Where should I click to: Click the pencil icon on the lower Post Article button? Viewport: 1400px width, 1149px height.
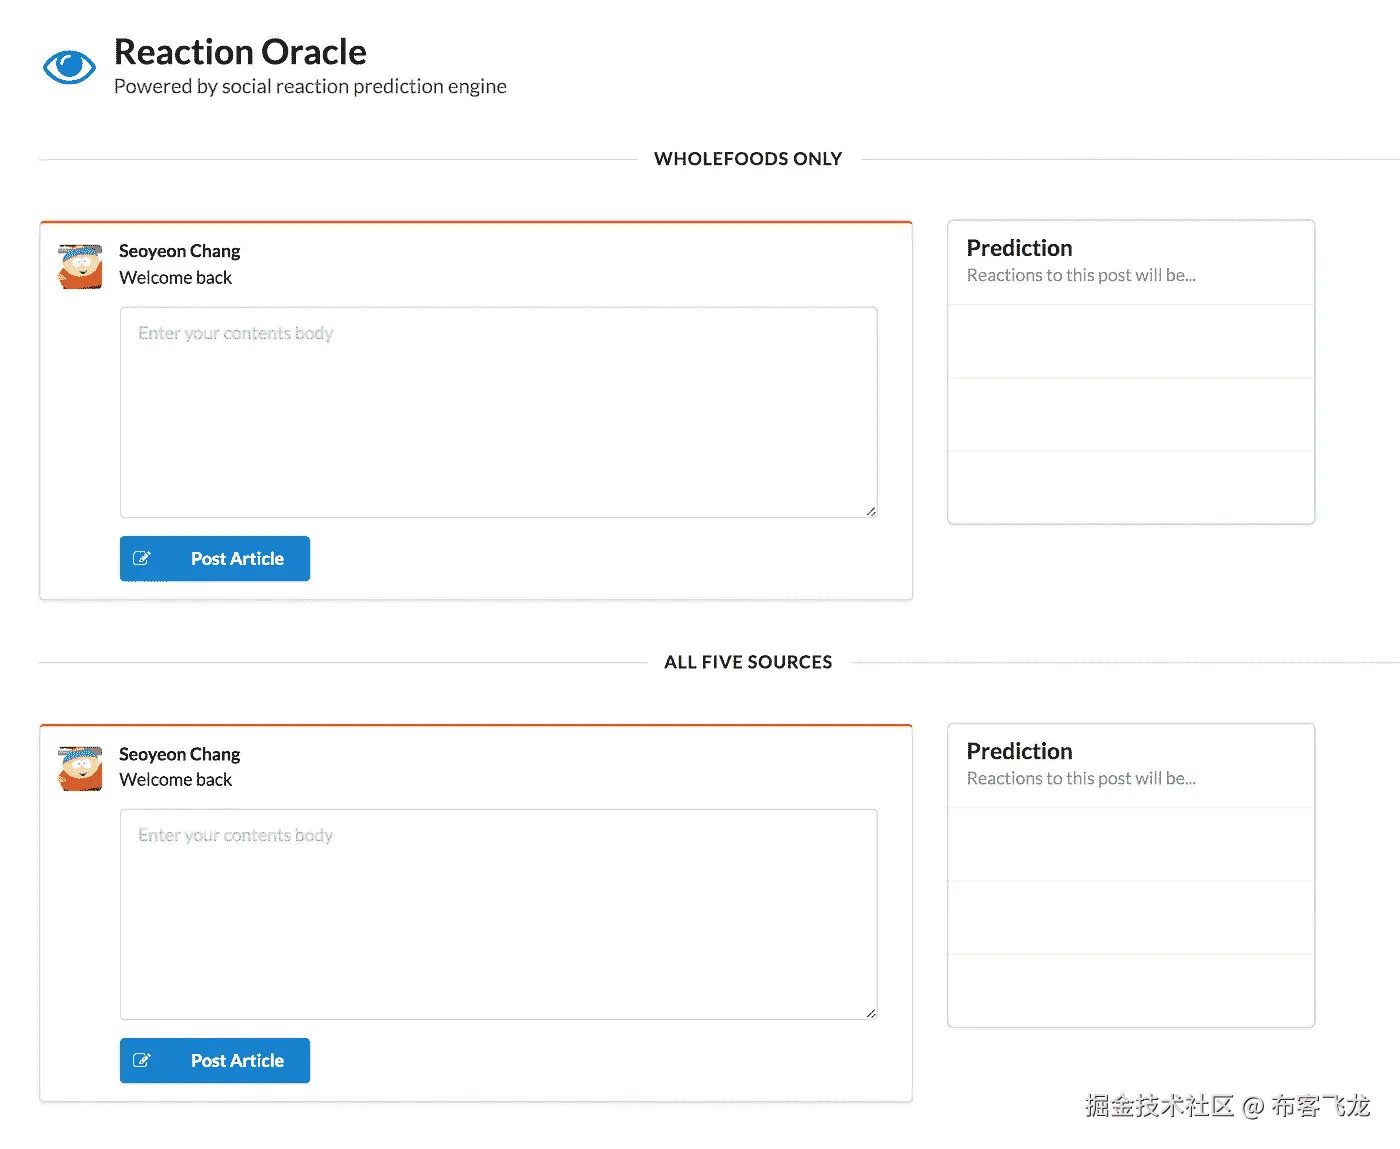(x=142, y=1060)
